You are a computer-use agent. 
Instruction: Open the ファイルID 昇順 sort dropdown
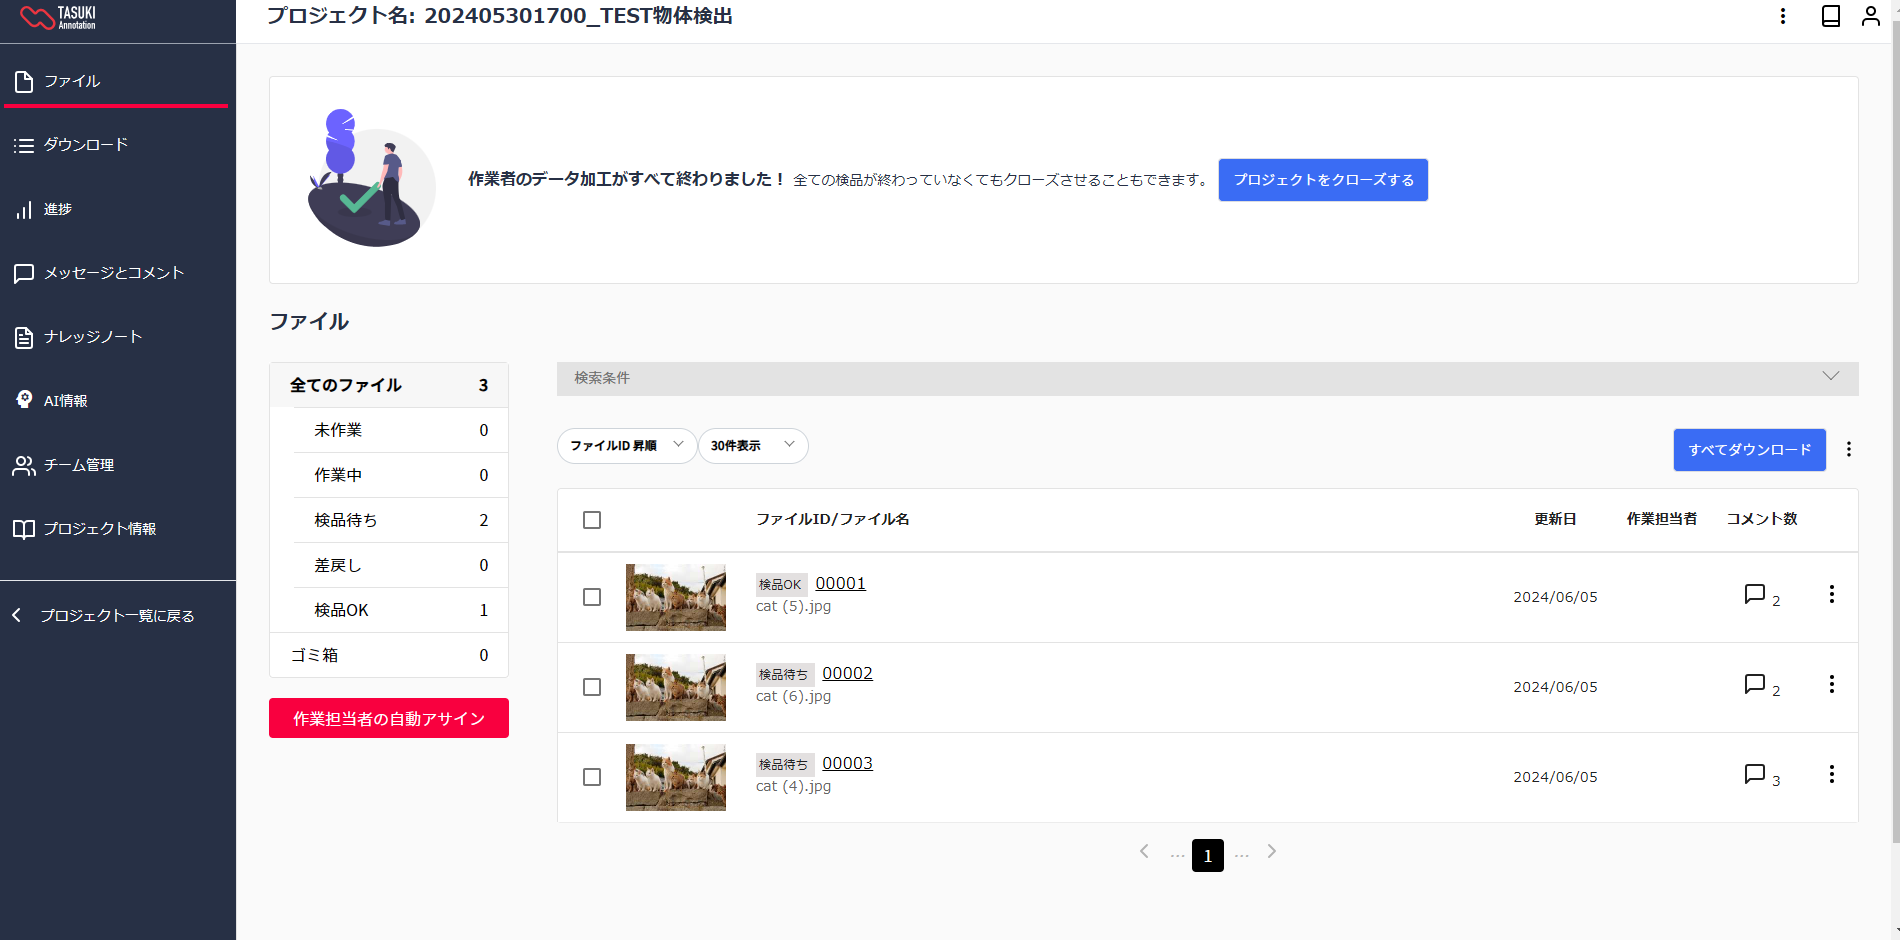click(x=627, y=446)
